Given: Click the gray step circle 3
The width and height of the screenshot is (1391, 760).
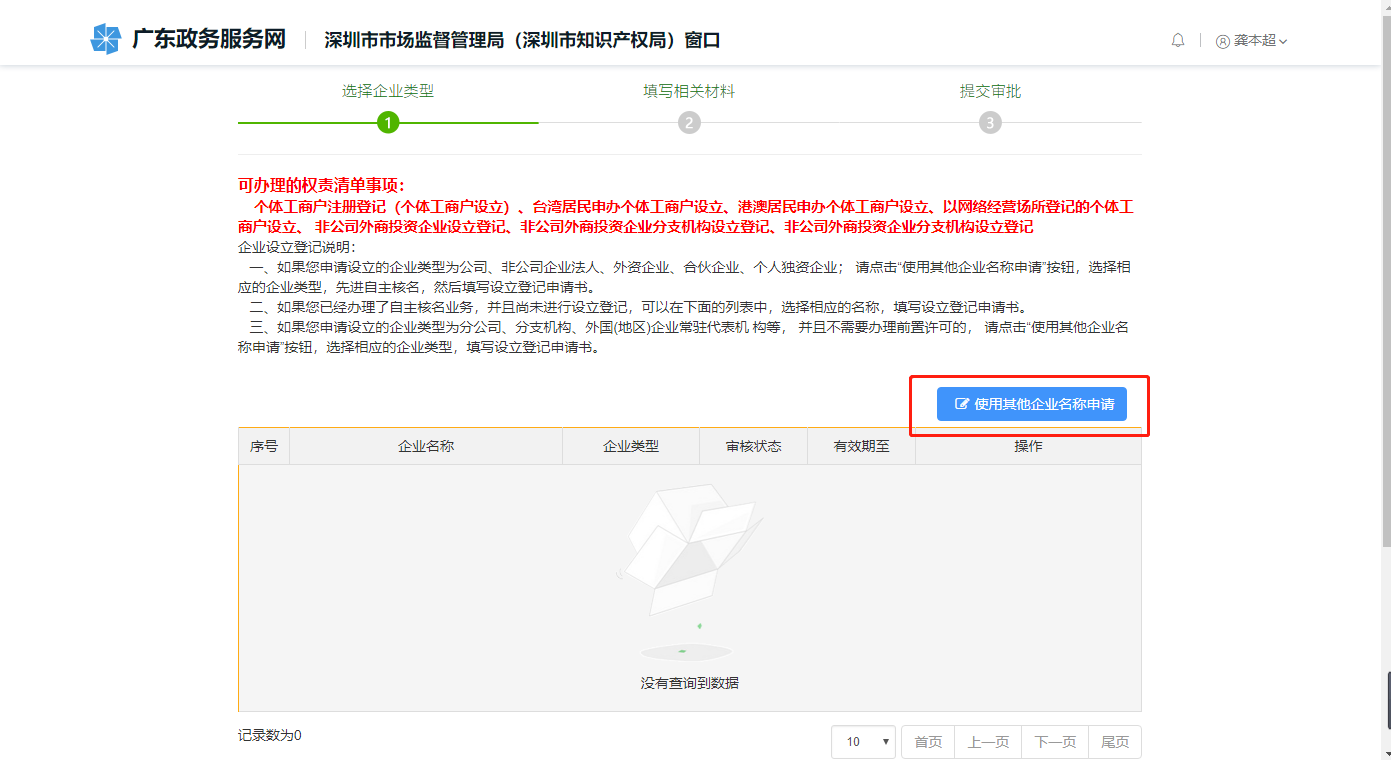Looking at the screenshot, I should pos(990,123).
